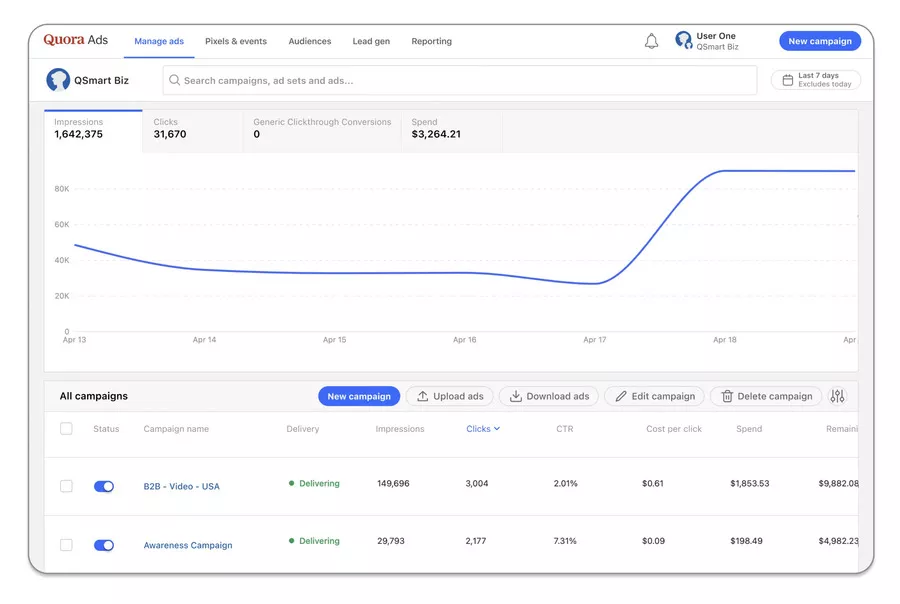Disable delivery for B2B - Video - USA
The height and width of the screenshot is (604, 900).
(x=104, y=486)
